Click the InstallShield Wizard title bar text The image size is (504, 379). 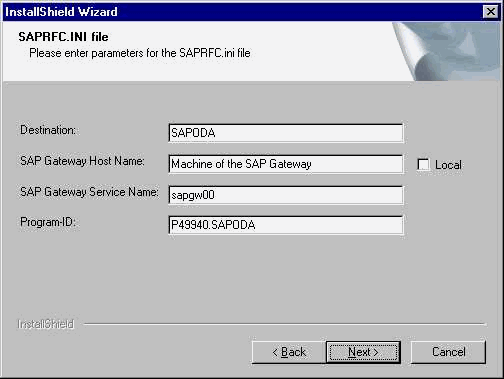tap(61, 12)
